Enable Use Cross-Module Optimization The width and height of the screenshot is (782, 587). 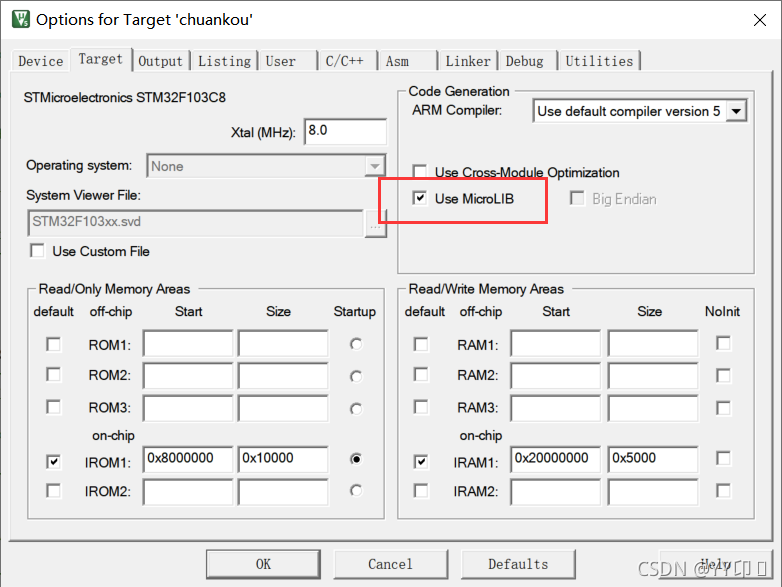pyautogui.click(x=420, y=172)
